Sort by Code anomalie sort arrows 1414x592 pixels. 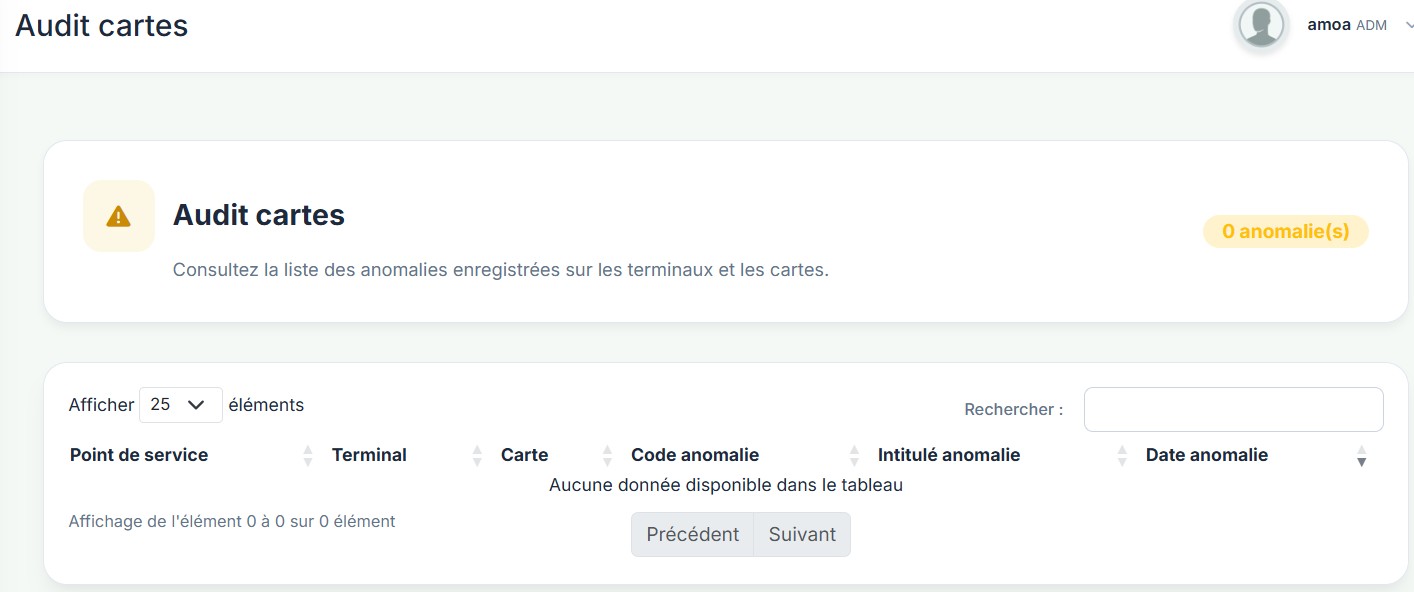click(854, 456)
